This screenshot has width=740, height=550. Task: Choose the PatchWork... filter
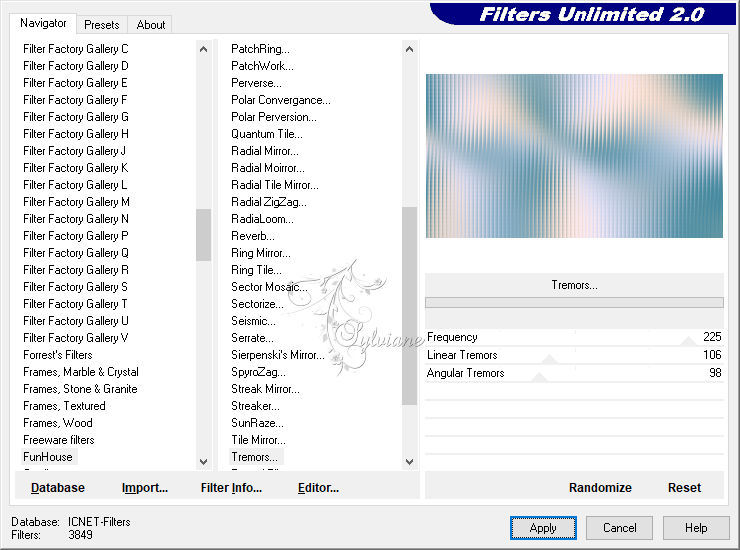coord(262,66)
